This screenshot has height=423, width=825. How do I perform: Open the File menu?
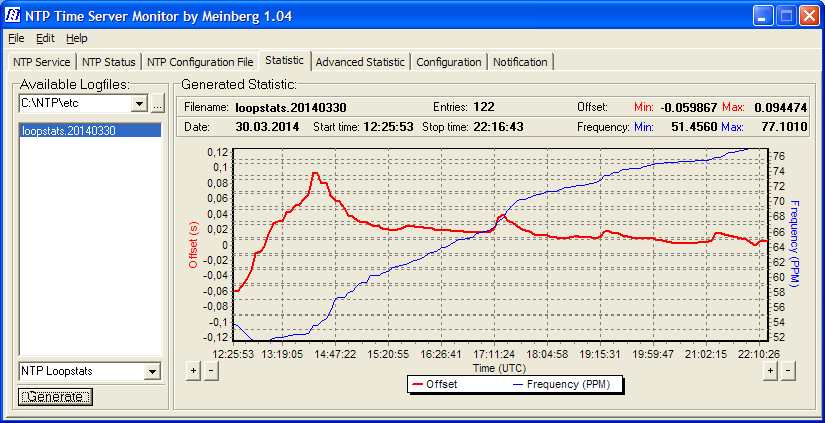(15, 38)
